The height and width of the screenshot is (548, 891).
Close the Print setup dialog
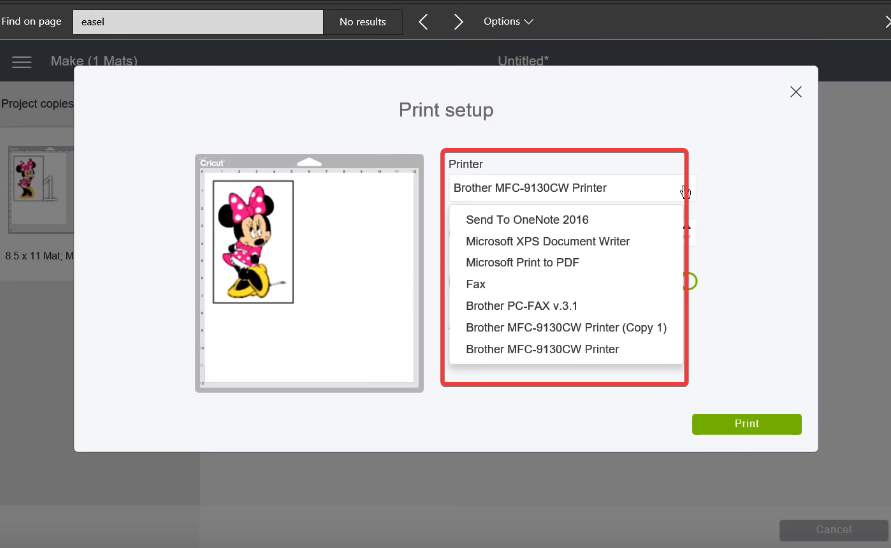click(x=796, y=92)
